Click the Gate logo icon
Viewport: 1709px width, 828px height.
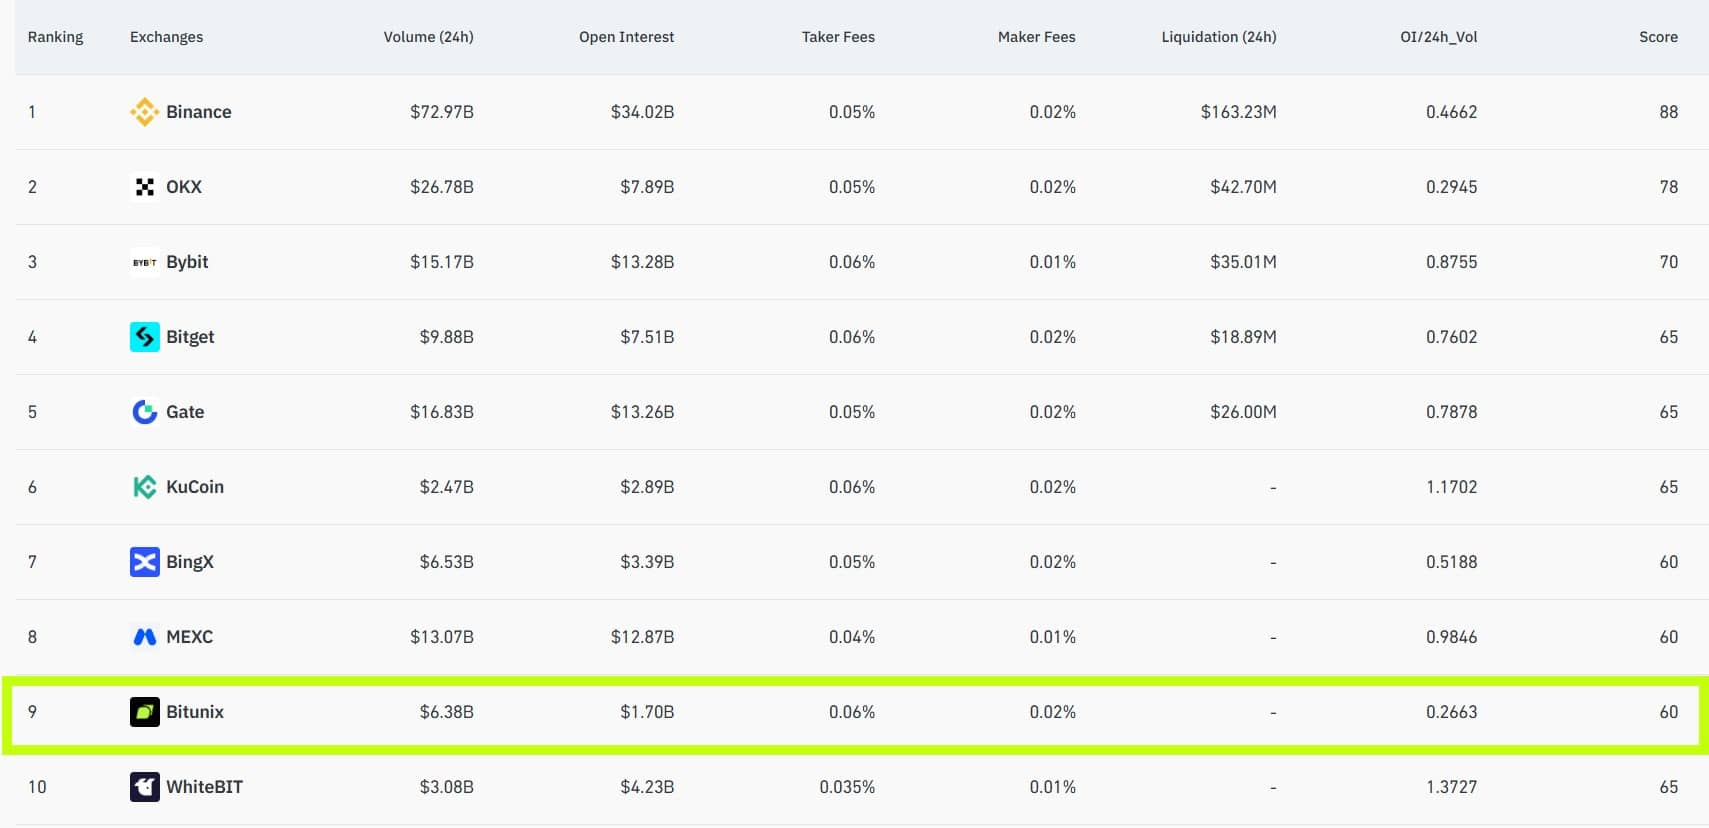point(145,412)
